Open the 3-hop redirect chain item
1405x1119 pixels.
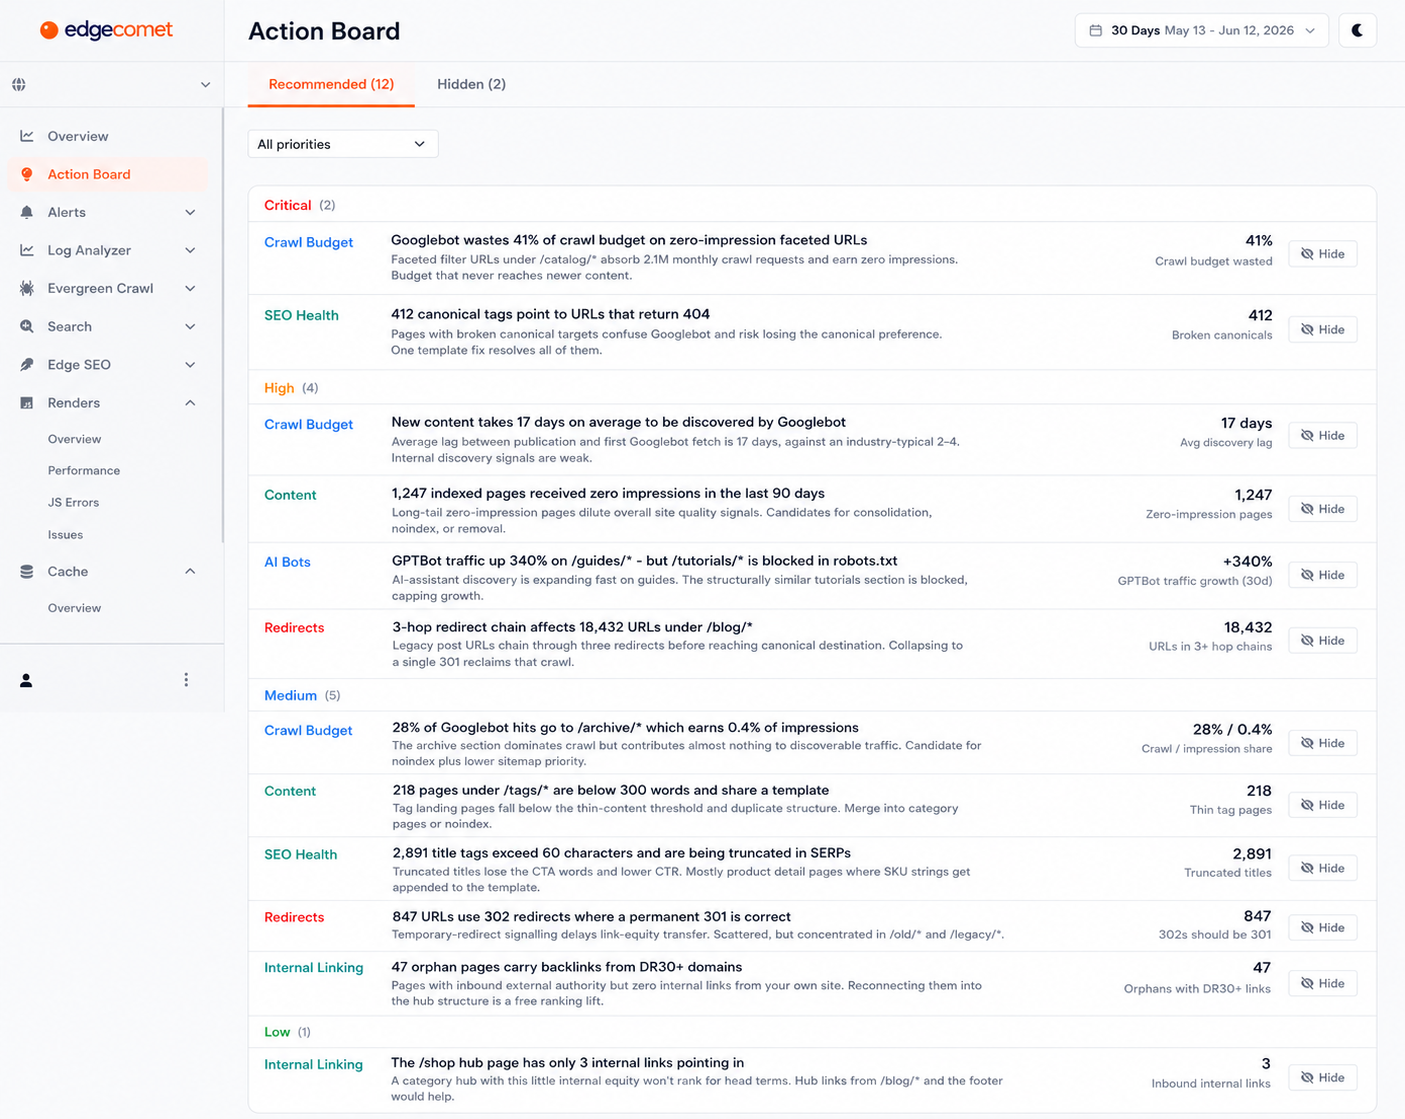[572, 627]
